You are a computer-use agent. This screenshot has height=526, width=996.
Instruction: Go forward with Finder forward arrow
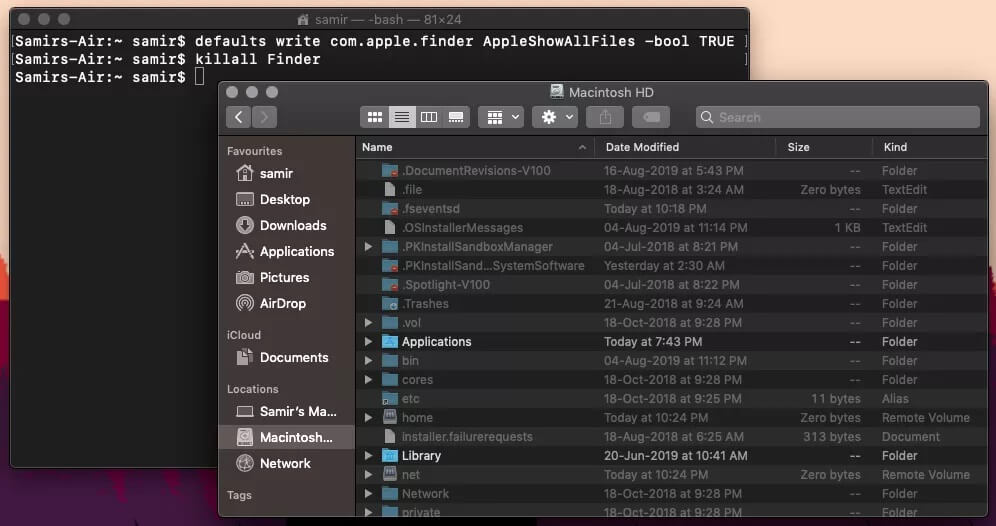point(264,117)
